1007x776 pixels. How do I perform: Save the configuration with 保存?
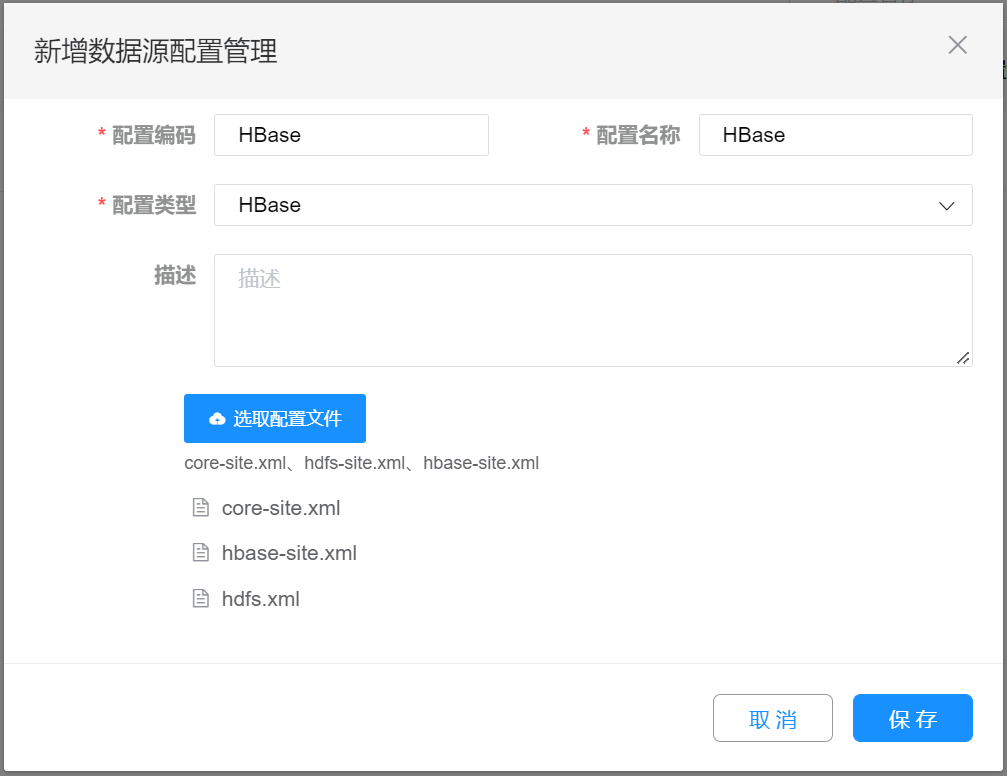tap(912, 719)
